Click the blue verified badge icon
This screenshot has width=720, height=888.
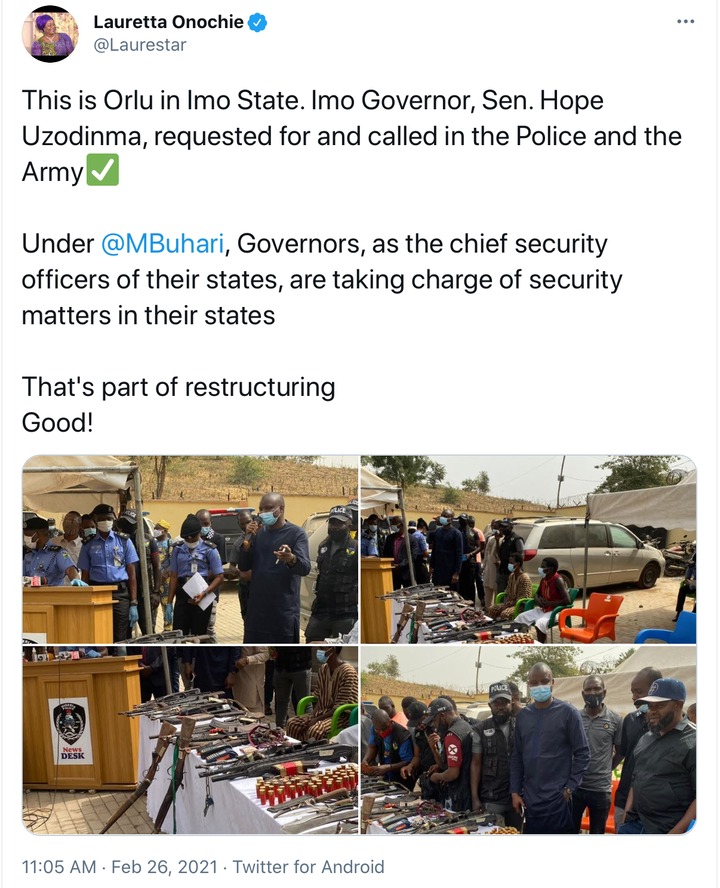click(258, 23)
